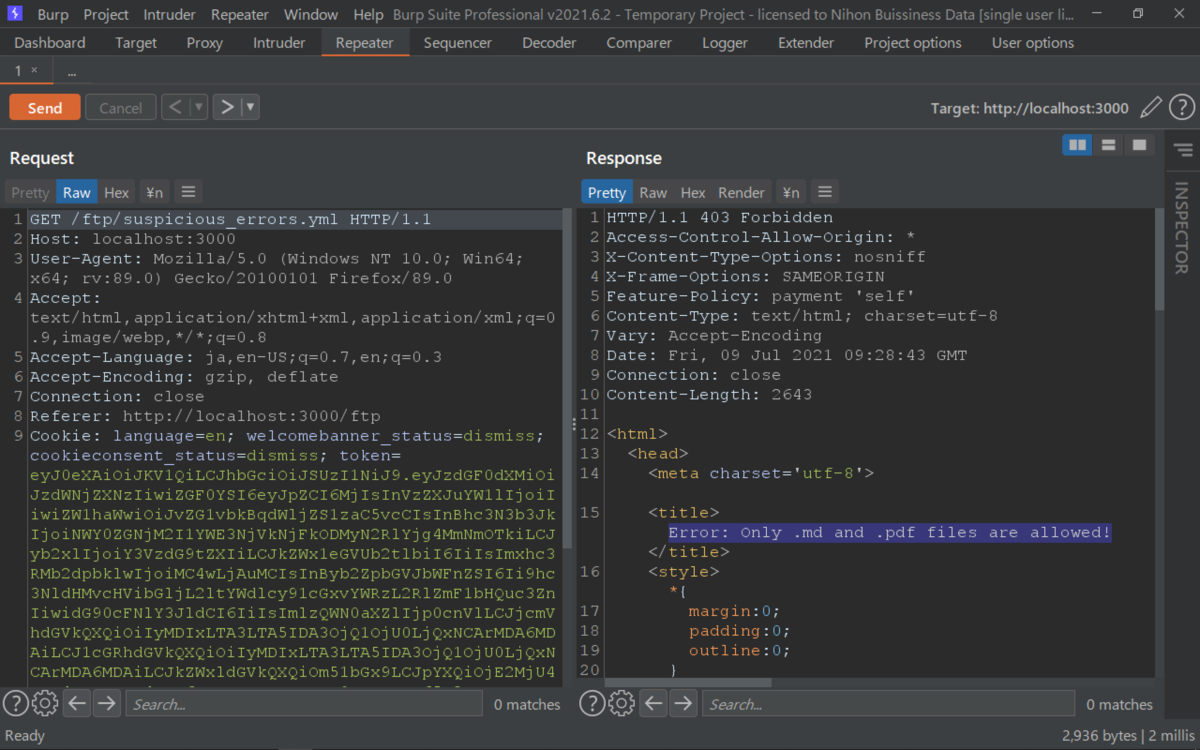Open request message options hamburger menu

188,192
